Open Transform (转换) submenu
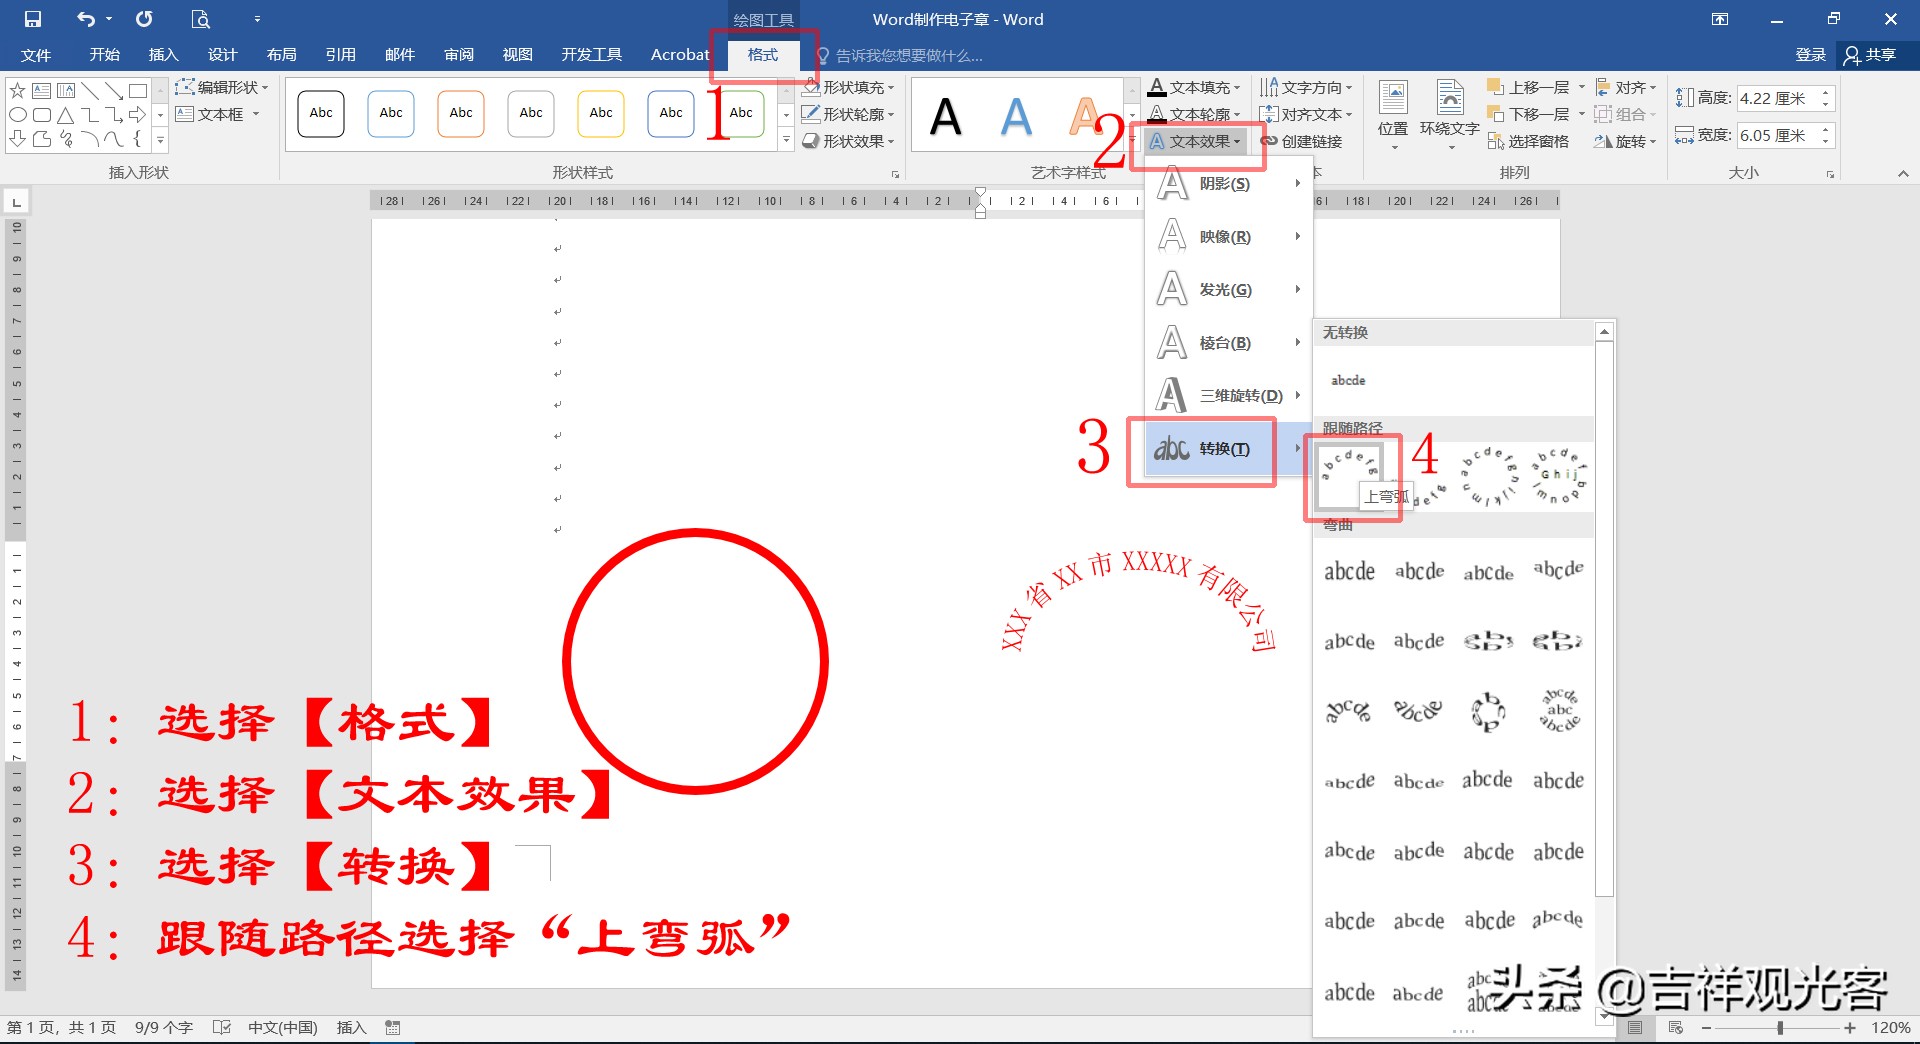Image resolution: width=1920 pixels, height=1044 pixels. pos(1229,449)
